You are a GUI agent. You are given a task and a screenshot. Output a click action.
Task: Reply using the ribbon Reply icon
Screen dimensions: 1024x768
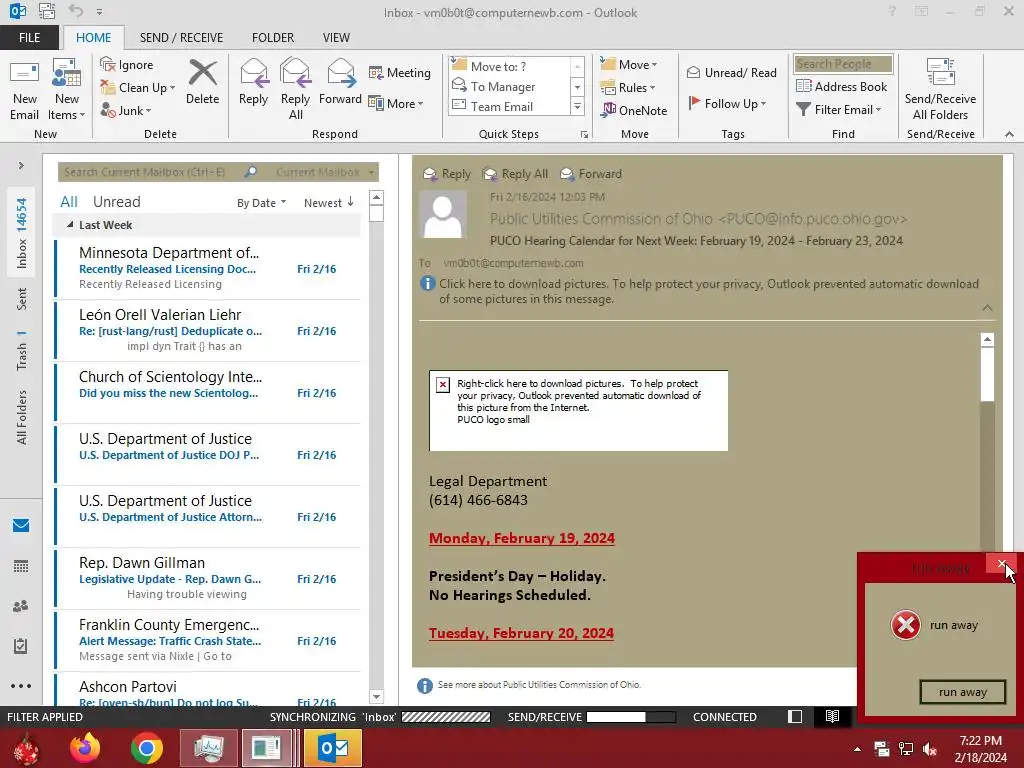pos(253,82)
